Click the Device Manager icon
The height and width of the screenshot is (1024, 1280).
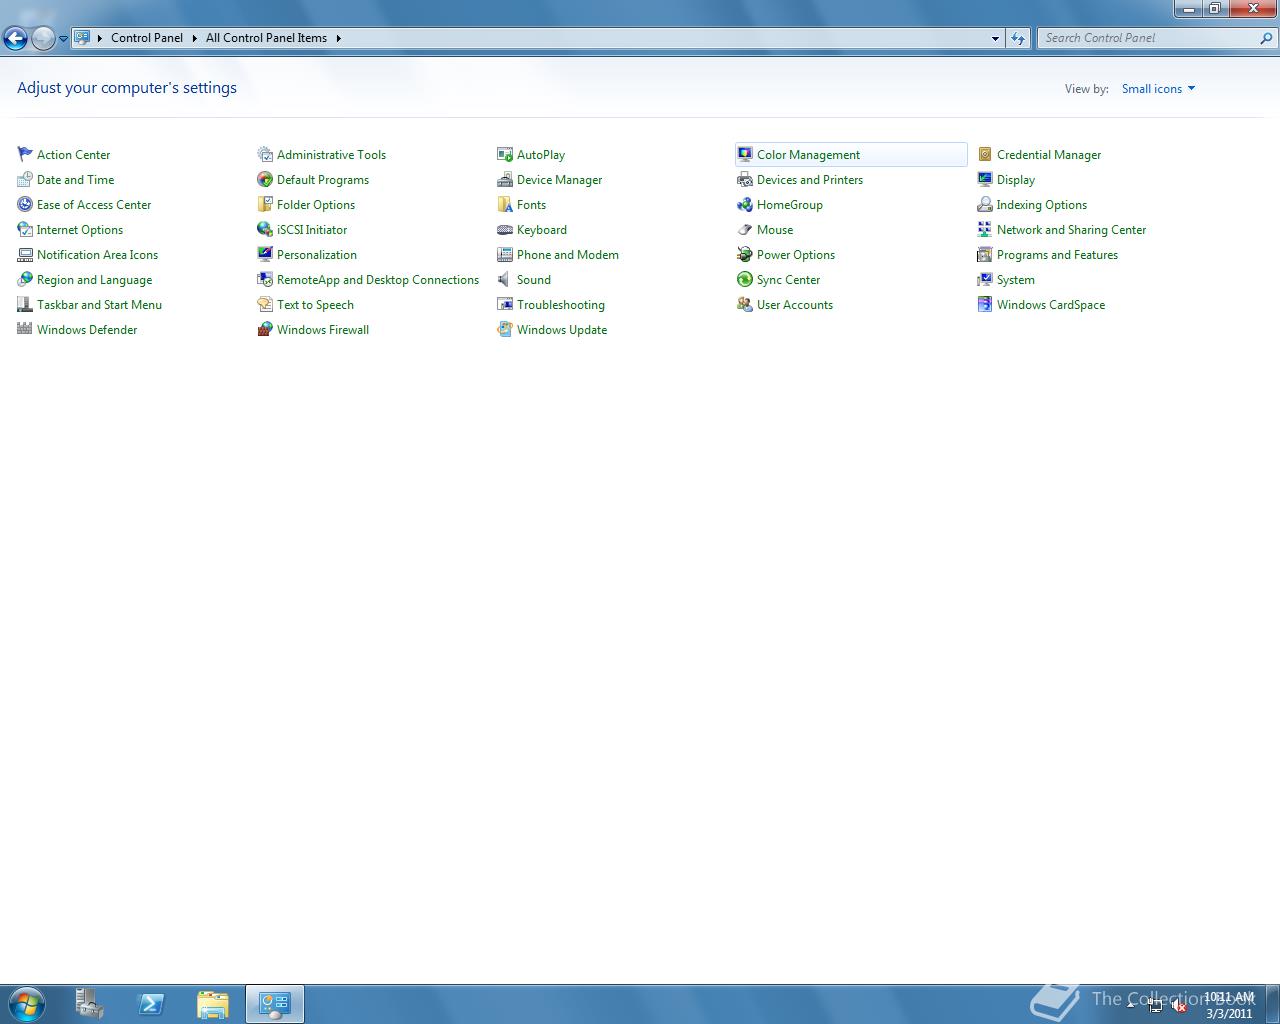505,179
